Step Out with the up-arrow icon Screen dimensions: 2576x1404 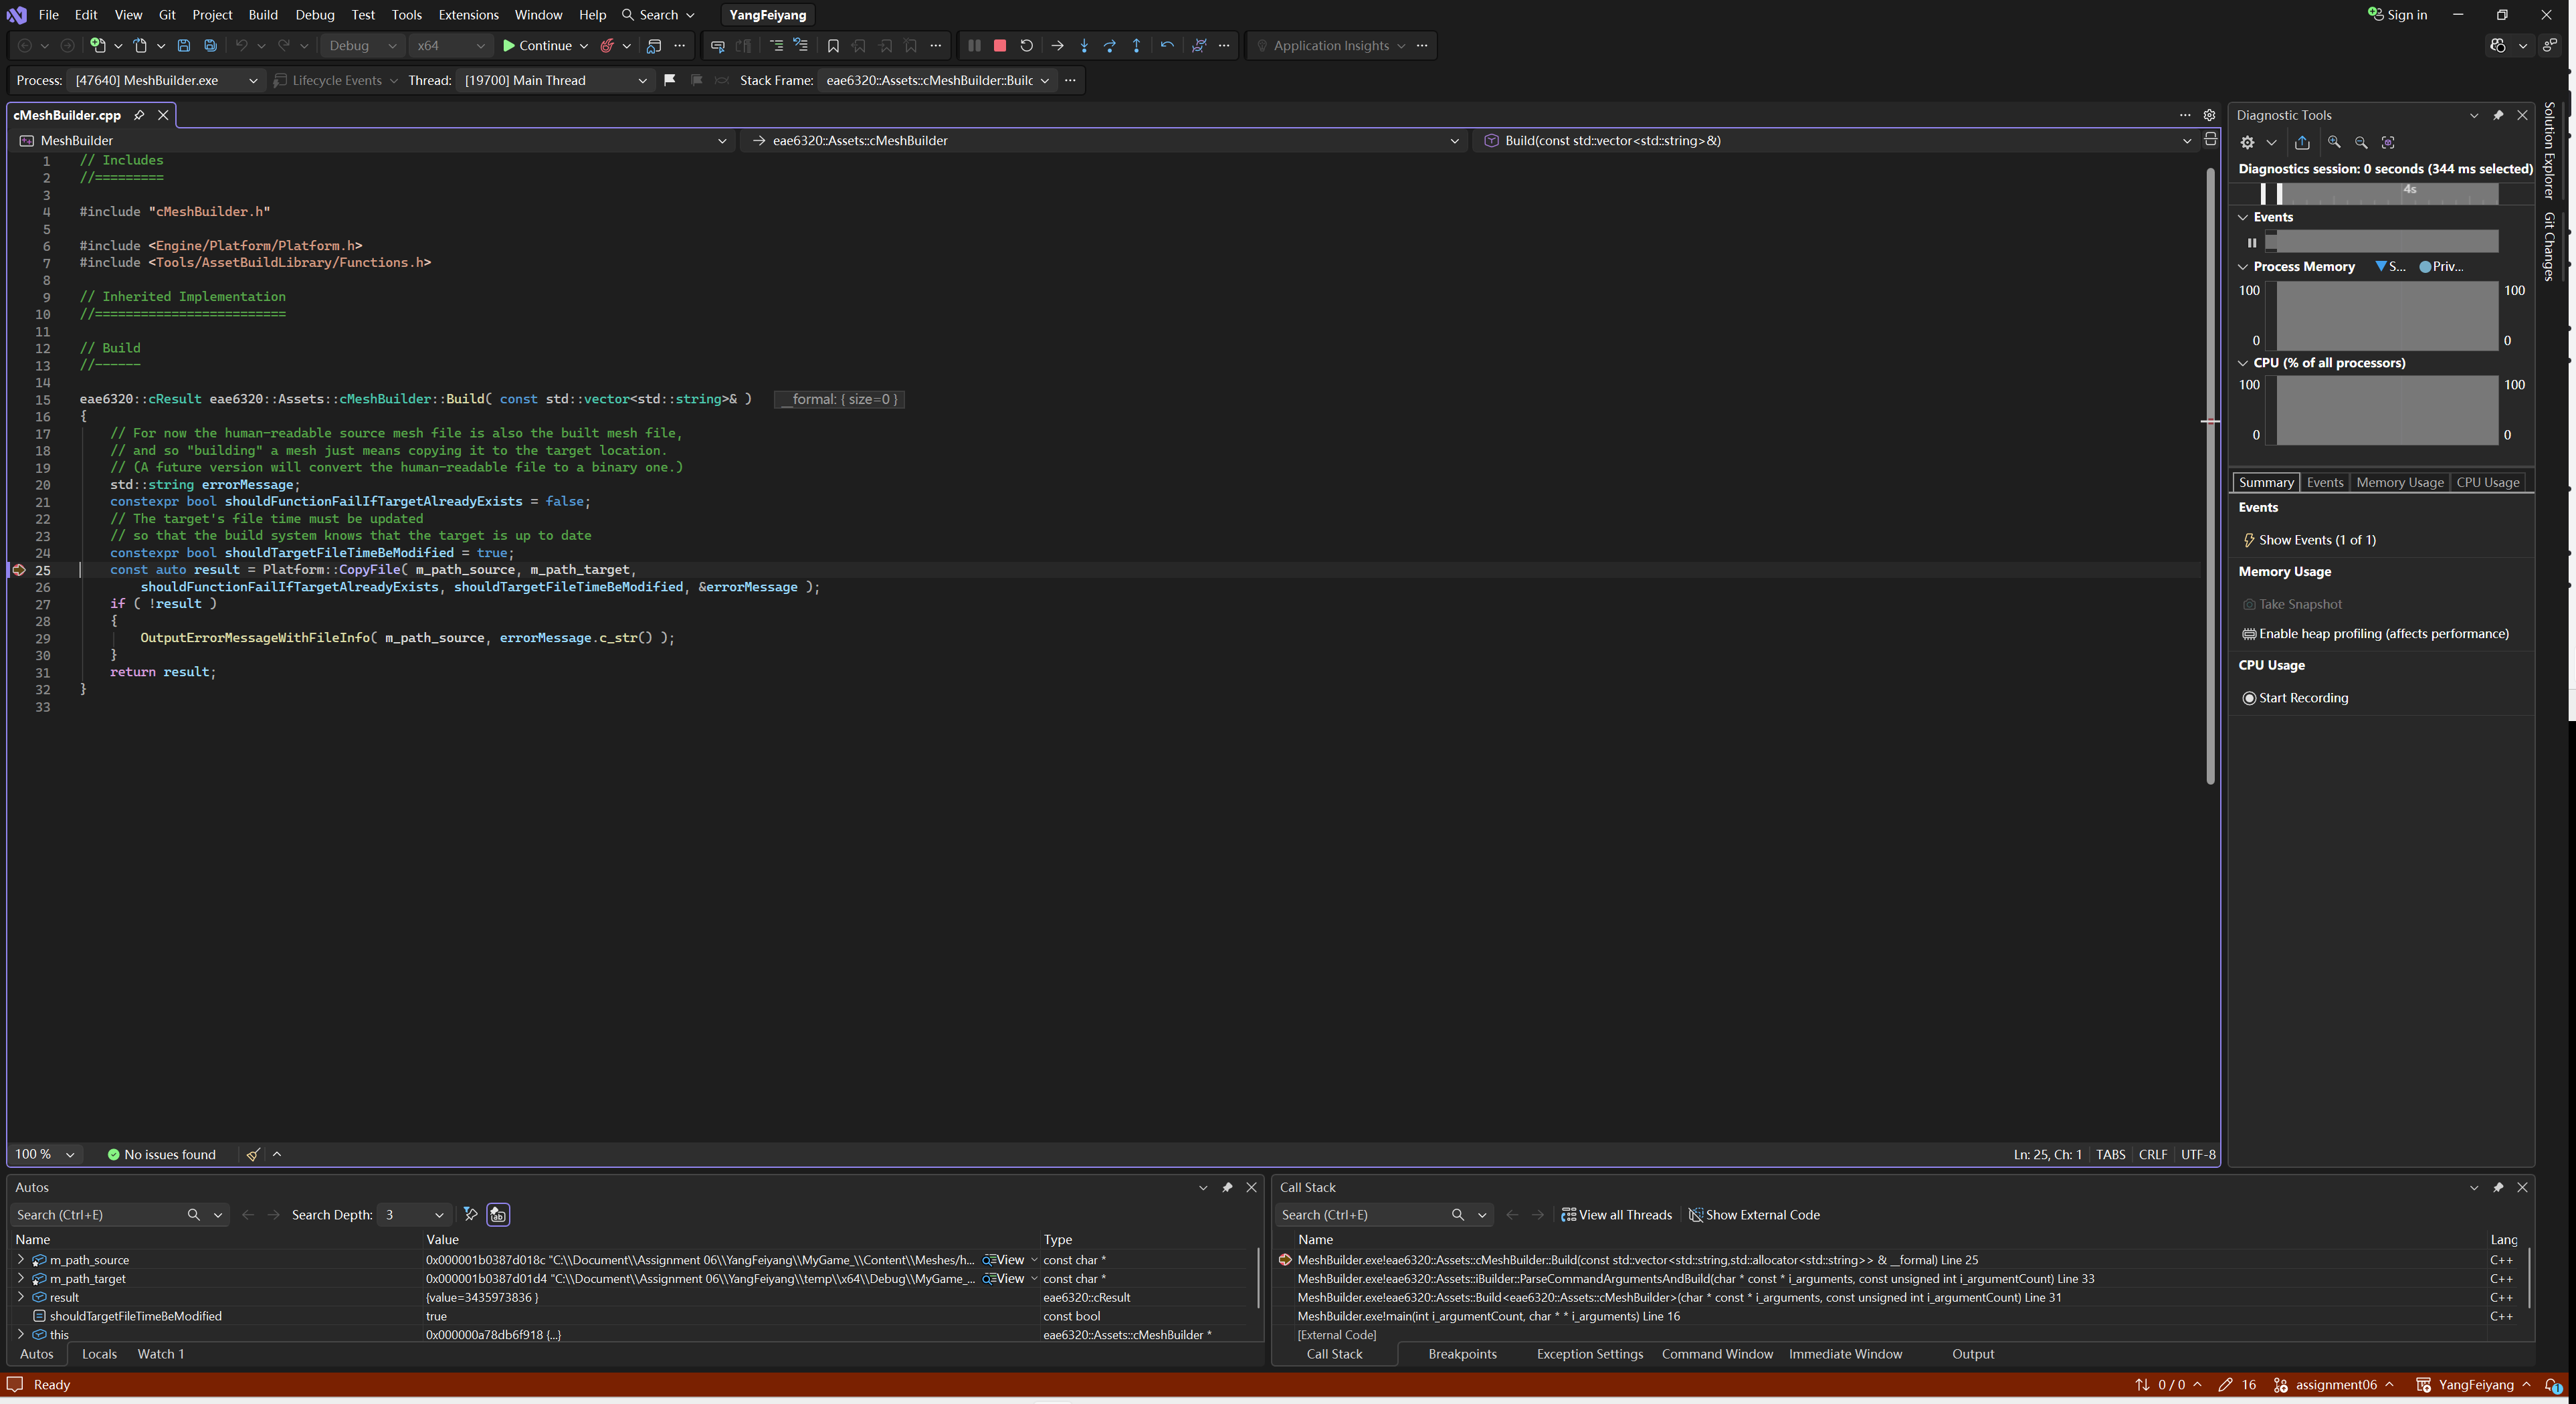point(1136,45)
